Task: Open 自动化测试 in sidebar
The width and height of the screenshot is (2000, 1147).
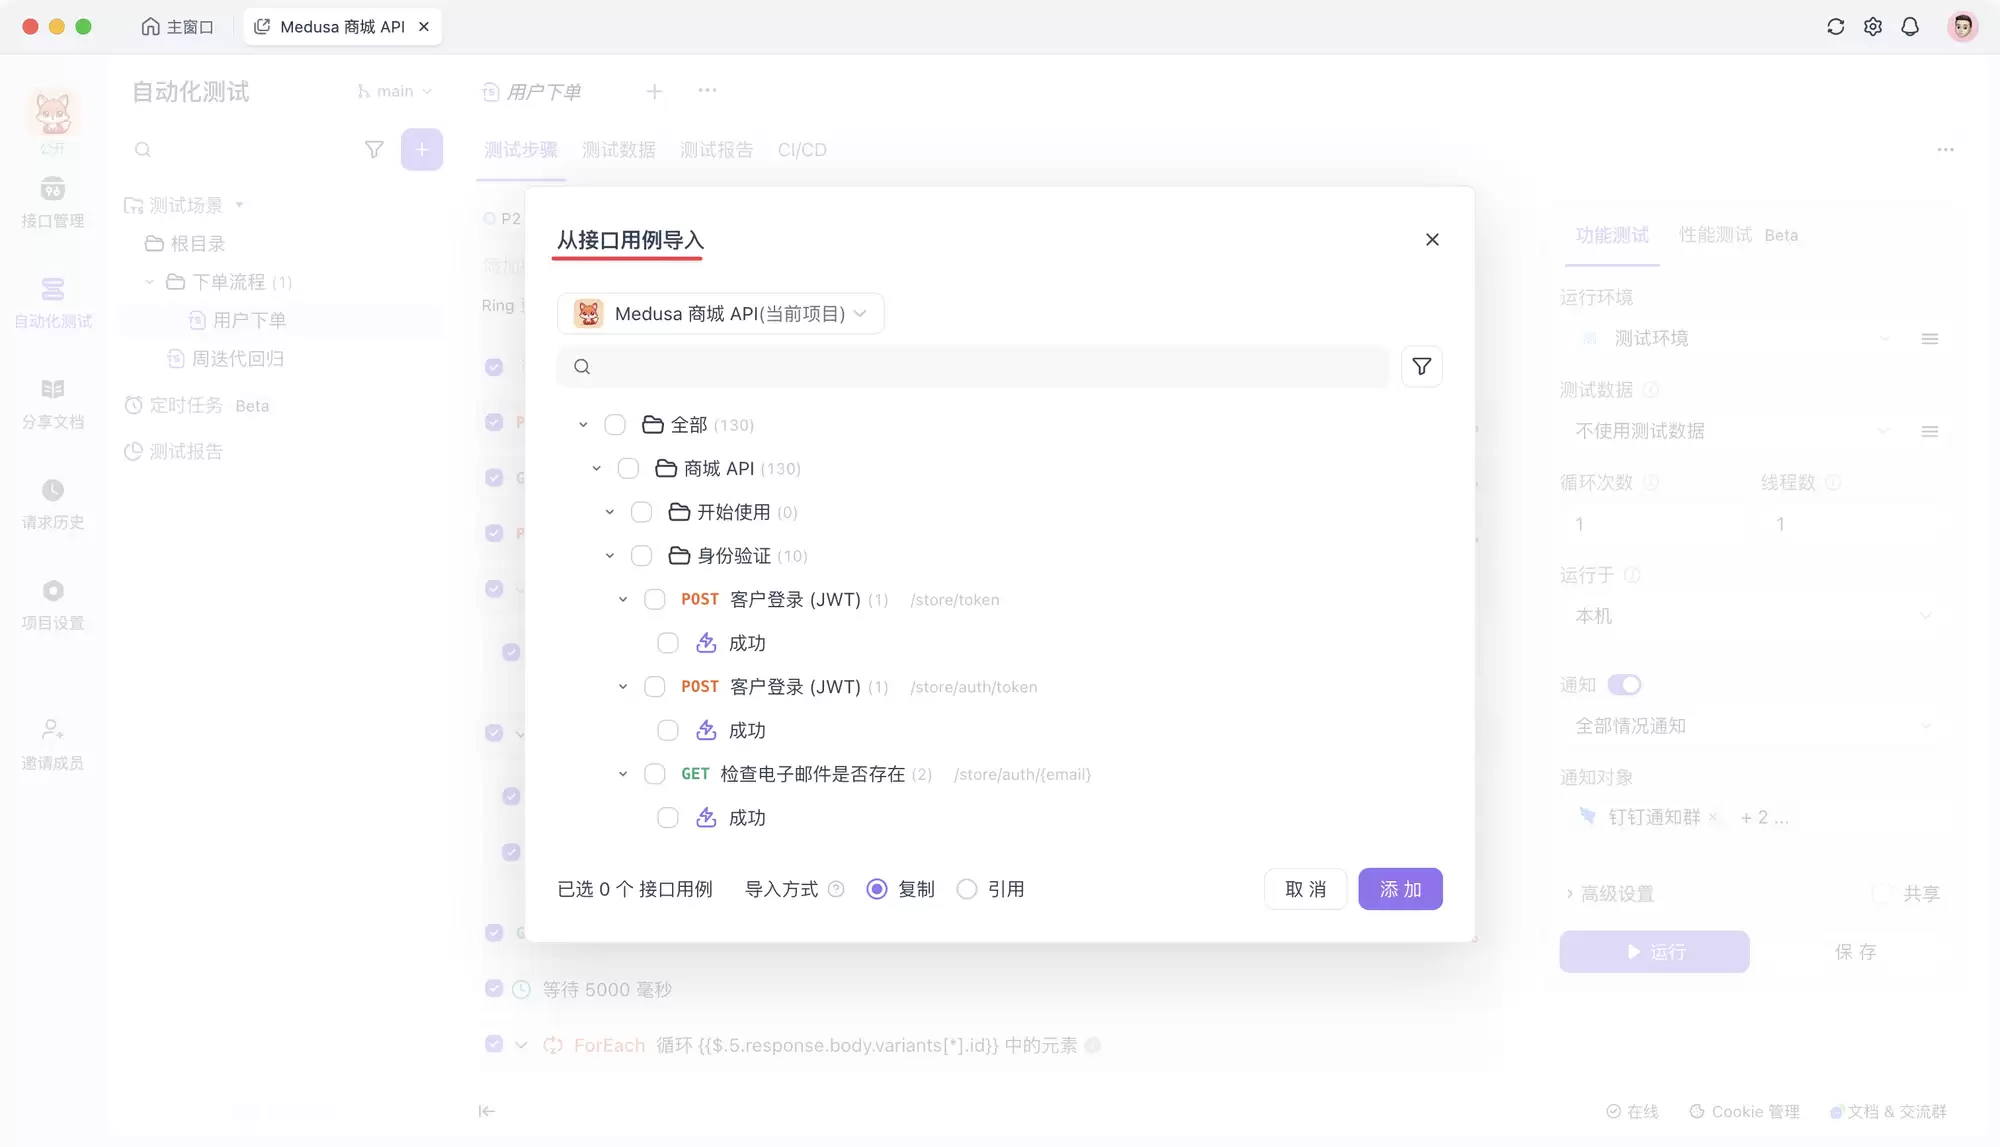Action: tap(53, 303)
